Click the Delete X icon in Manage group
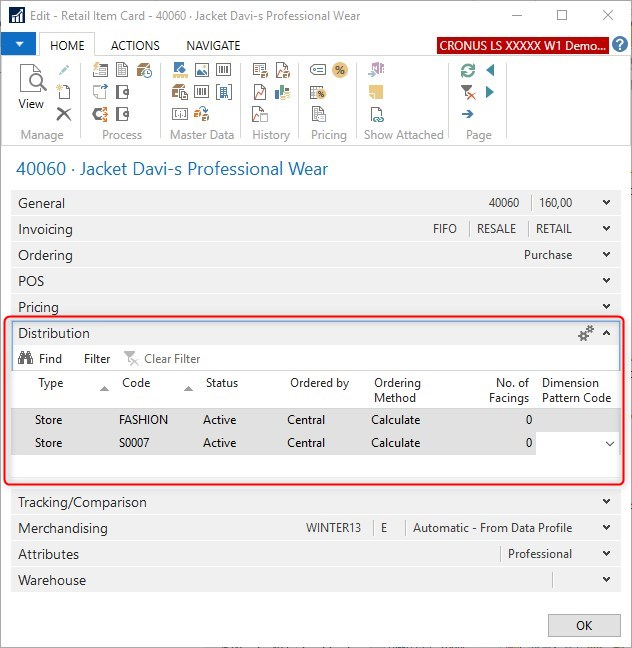The image size is (632, 648). click(x=64, y=114)
